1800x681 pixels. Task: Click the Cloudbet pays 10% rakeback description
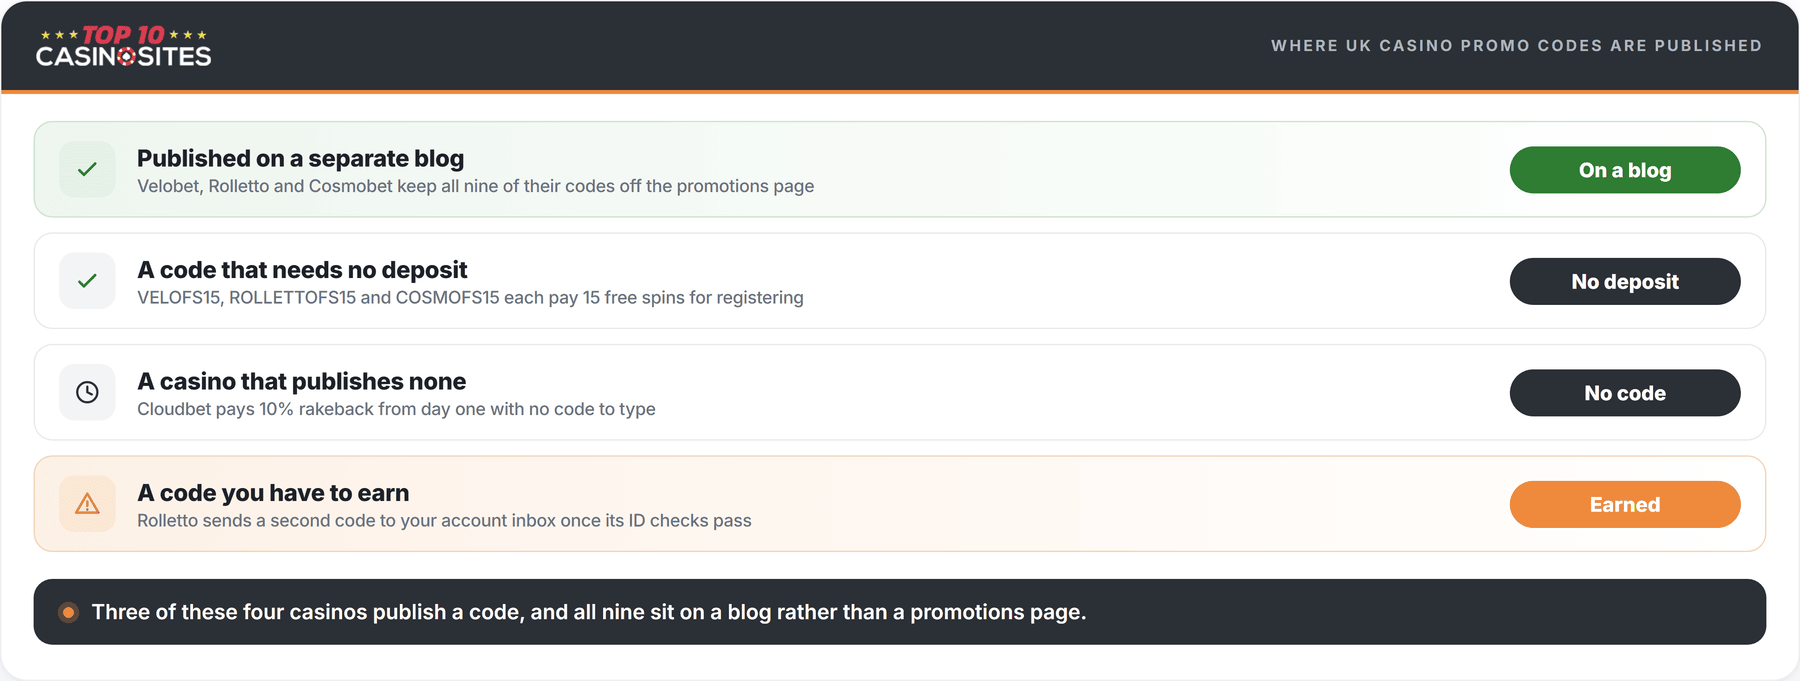[x=396, y=409]
